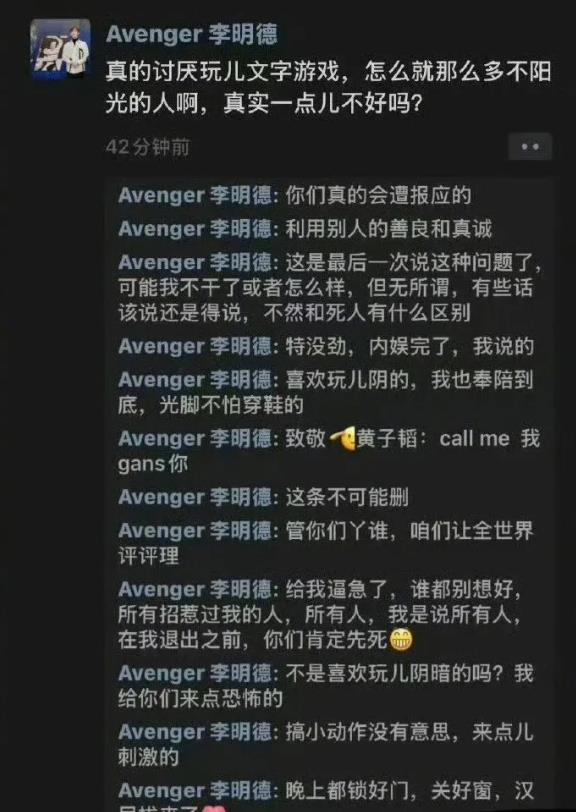
Task: Open the two-dot more options button
Action: [x=529, y=147]
